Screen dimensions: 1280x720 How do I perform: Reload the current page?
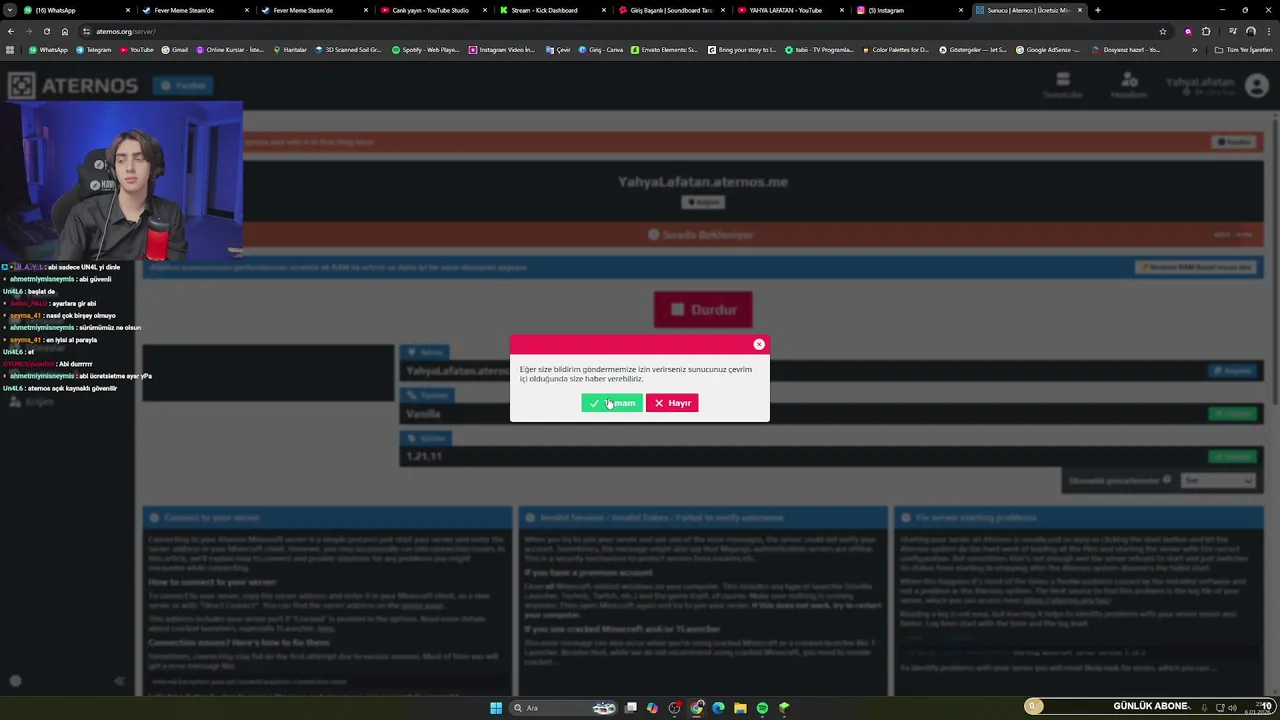(46, 31)
